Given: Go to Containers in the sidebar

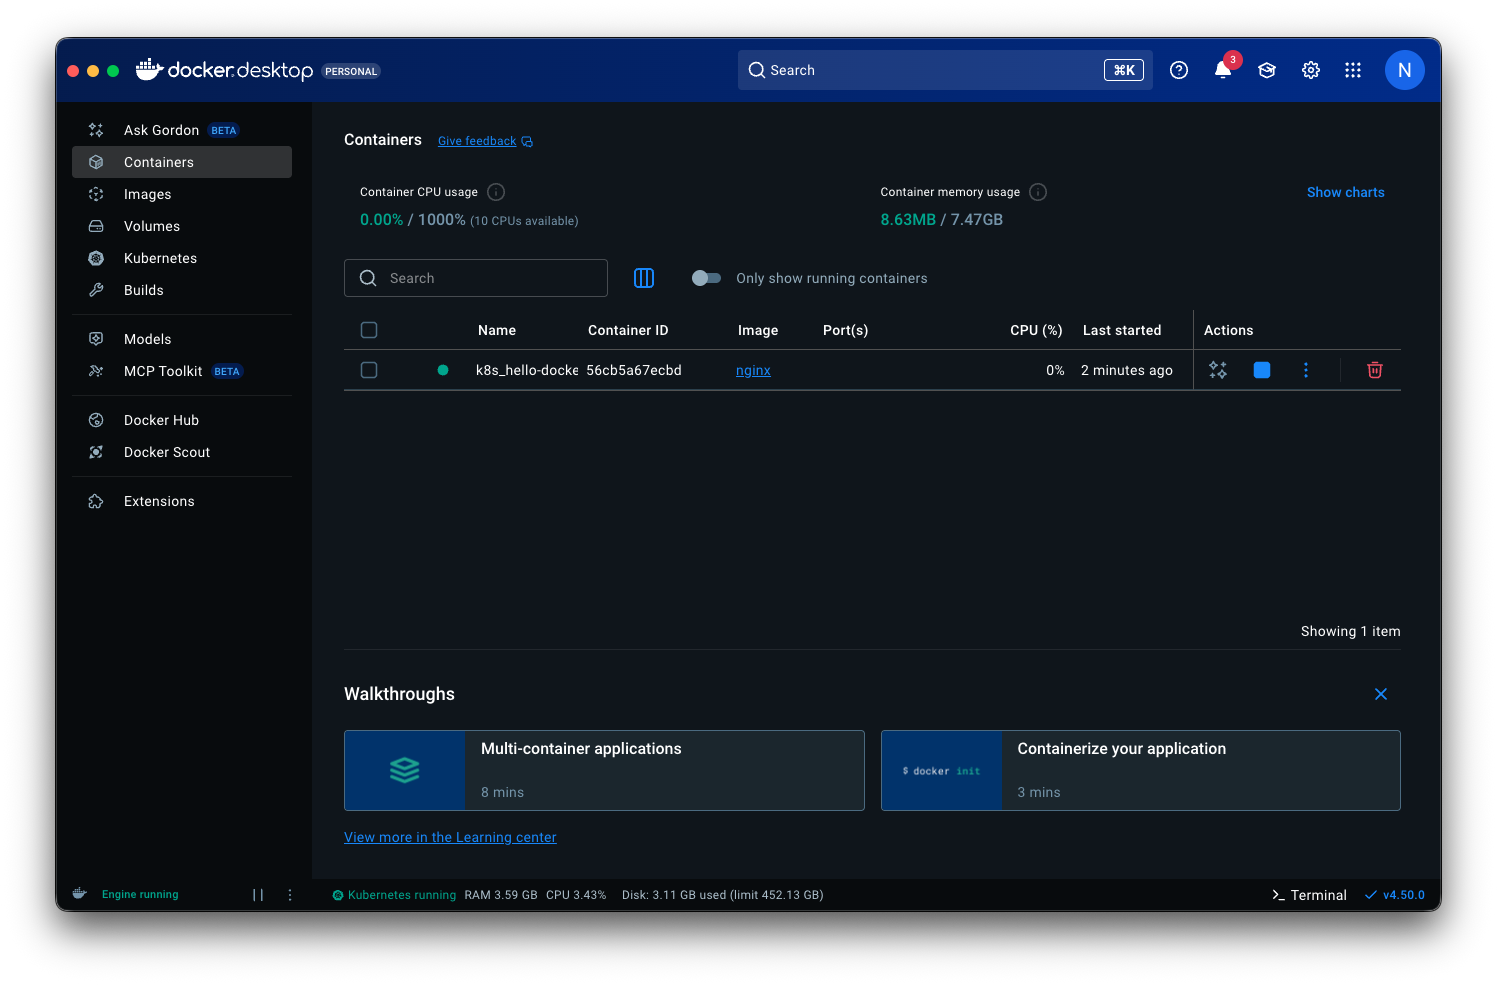Looking at the screenshot, I should (x=181, y=162).
